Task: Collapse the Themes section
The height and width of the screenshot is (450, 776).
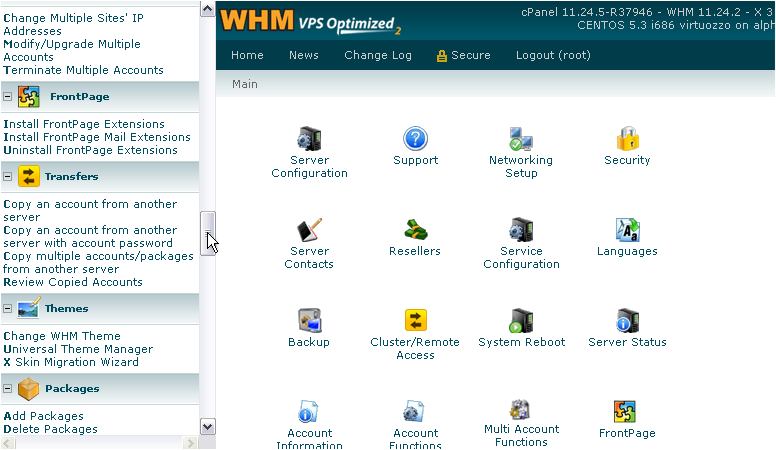Action: tap(7, 308)
